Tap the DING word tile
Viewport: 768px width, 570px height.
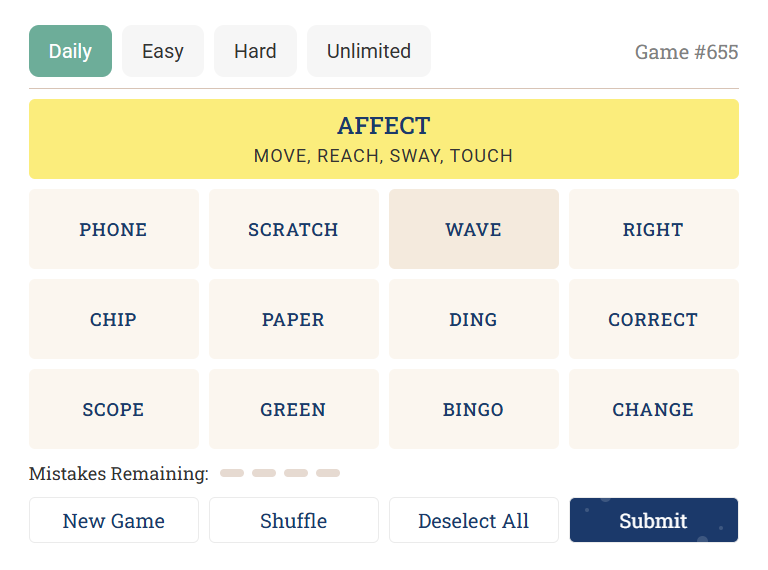(474, 319)
